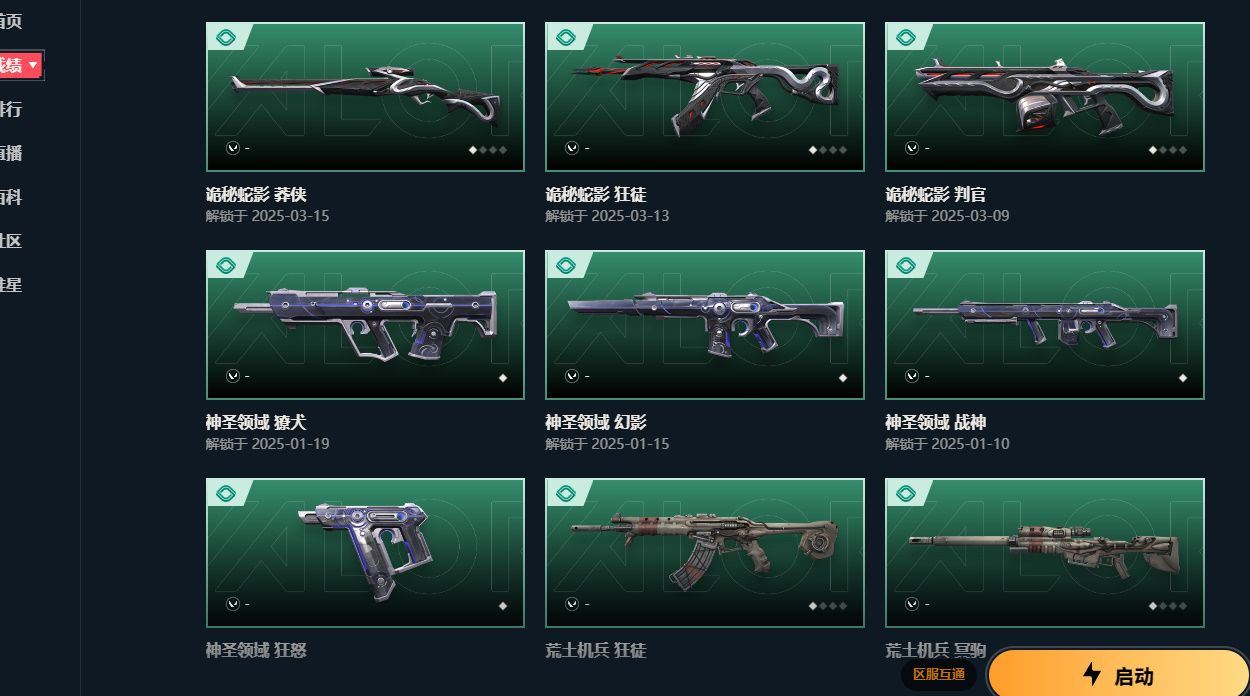Image resolution: width=1250 pixels, height=696 pixels.
Task: Click the 区服互通 badge
Action: click(x=939, y=675)
